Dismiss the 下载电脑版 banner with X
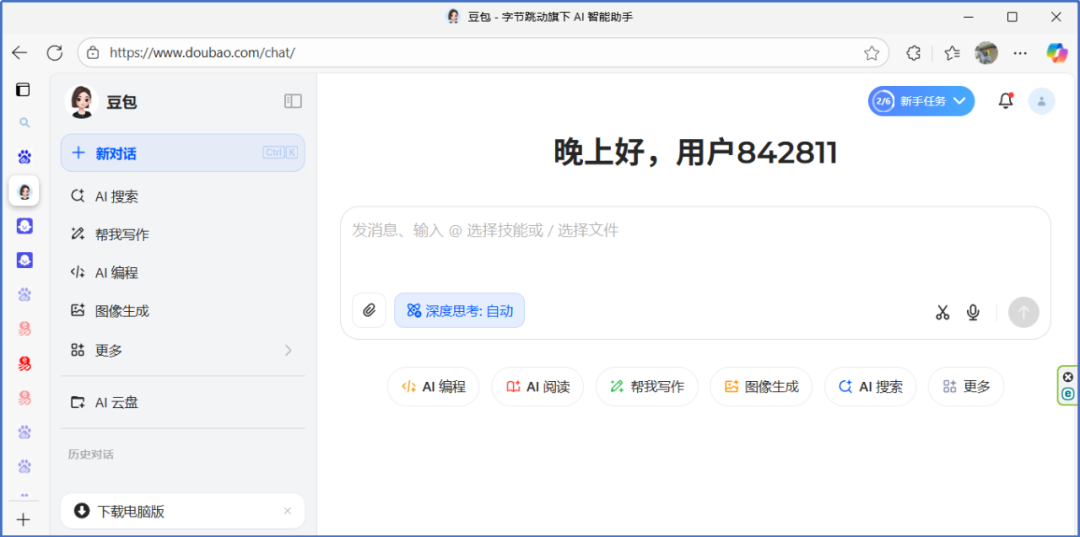The image size is (1080, 537). coord(288,511)
